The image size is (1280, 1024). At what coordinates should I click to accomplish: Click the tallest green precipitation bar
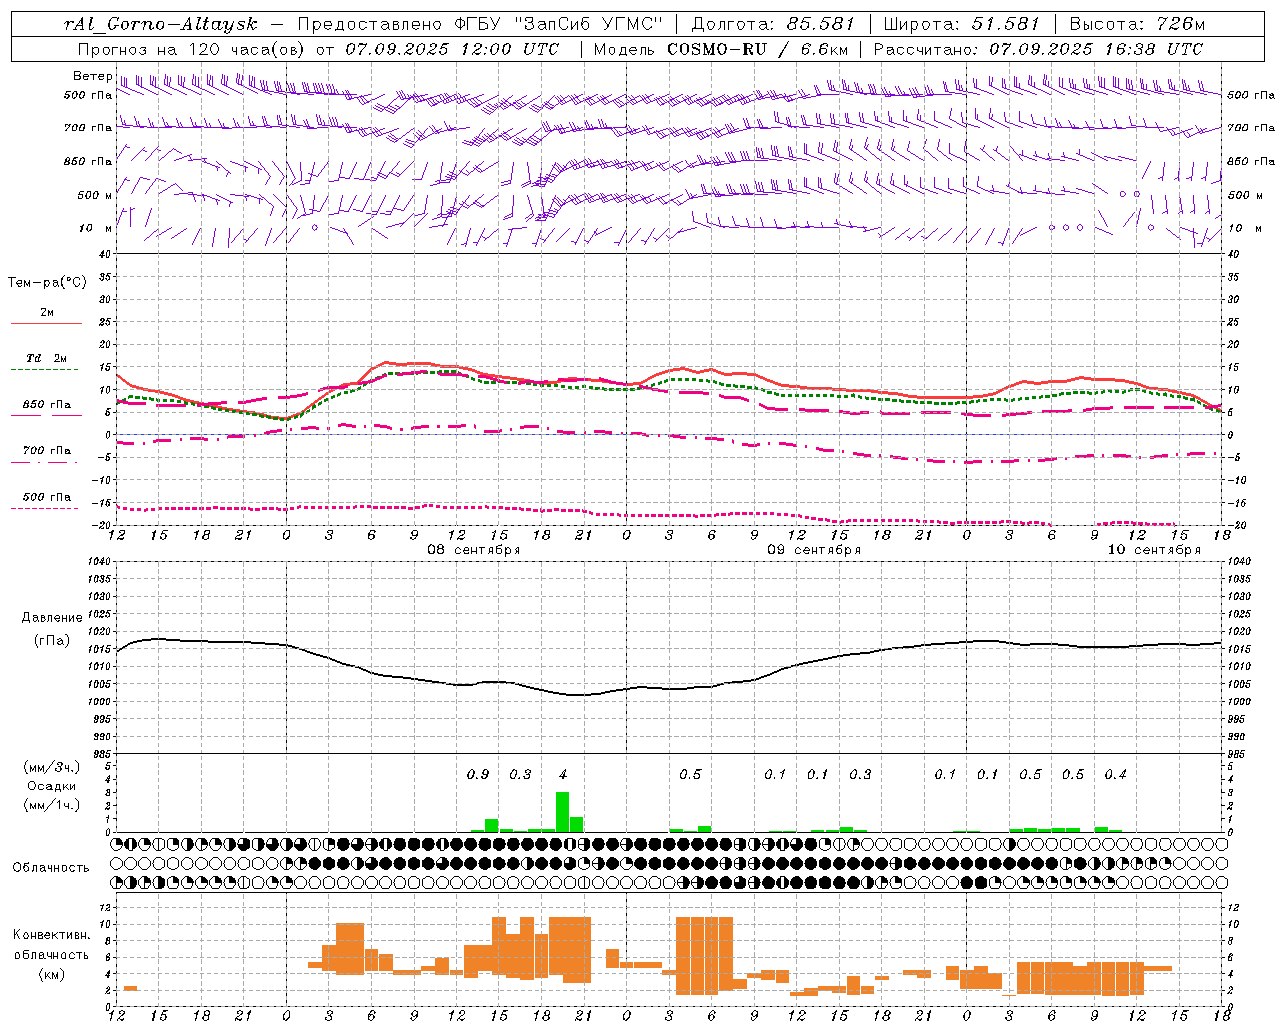coord(562,812)
